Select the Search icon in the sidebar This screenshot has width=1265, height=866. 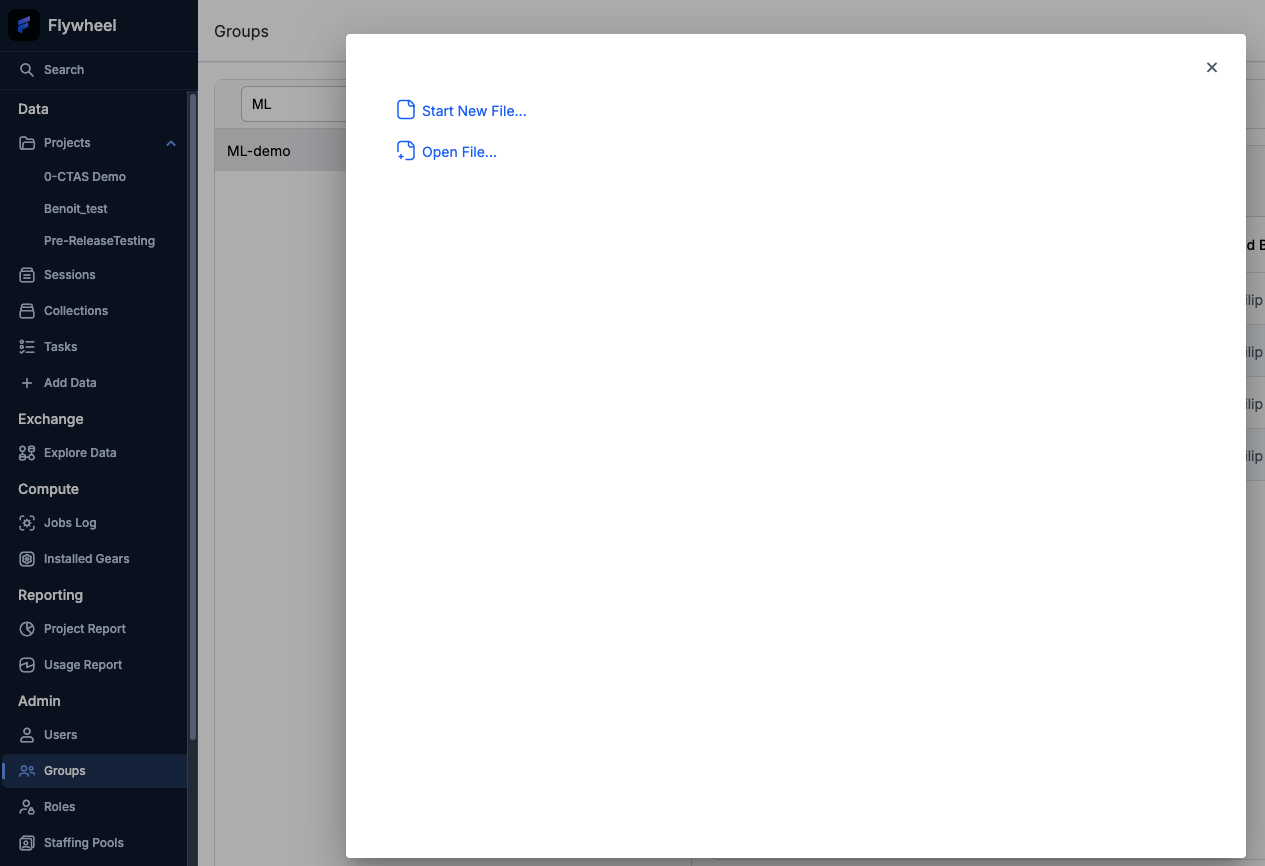point(26,69)
